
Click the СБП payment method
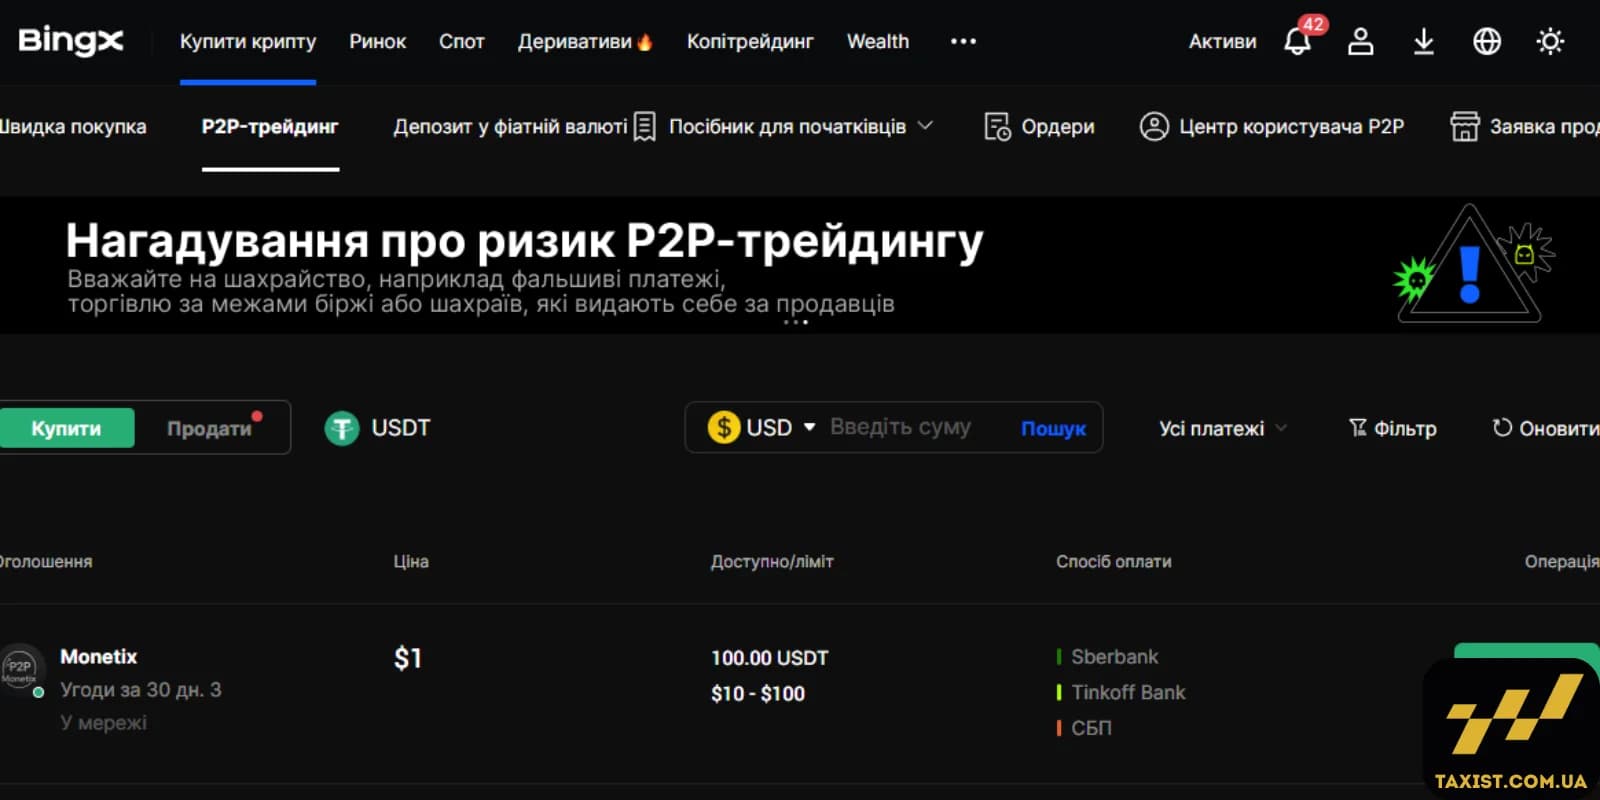(1091, 728)
